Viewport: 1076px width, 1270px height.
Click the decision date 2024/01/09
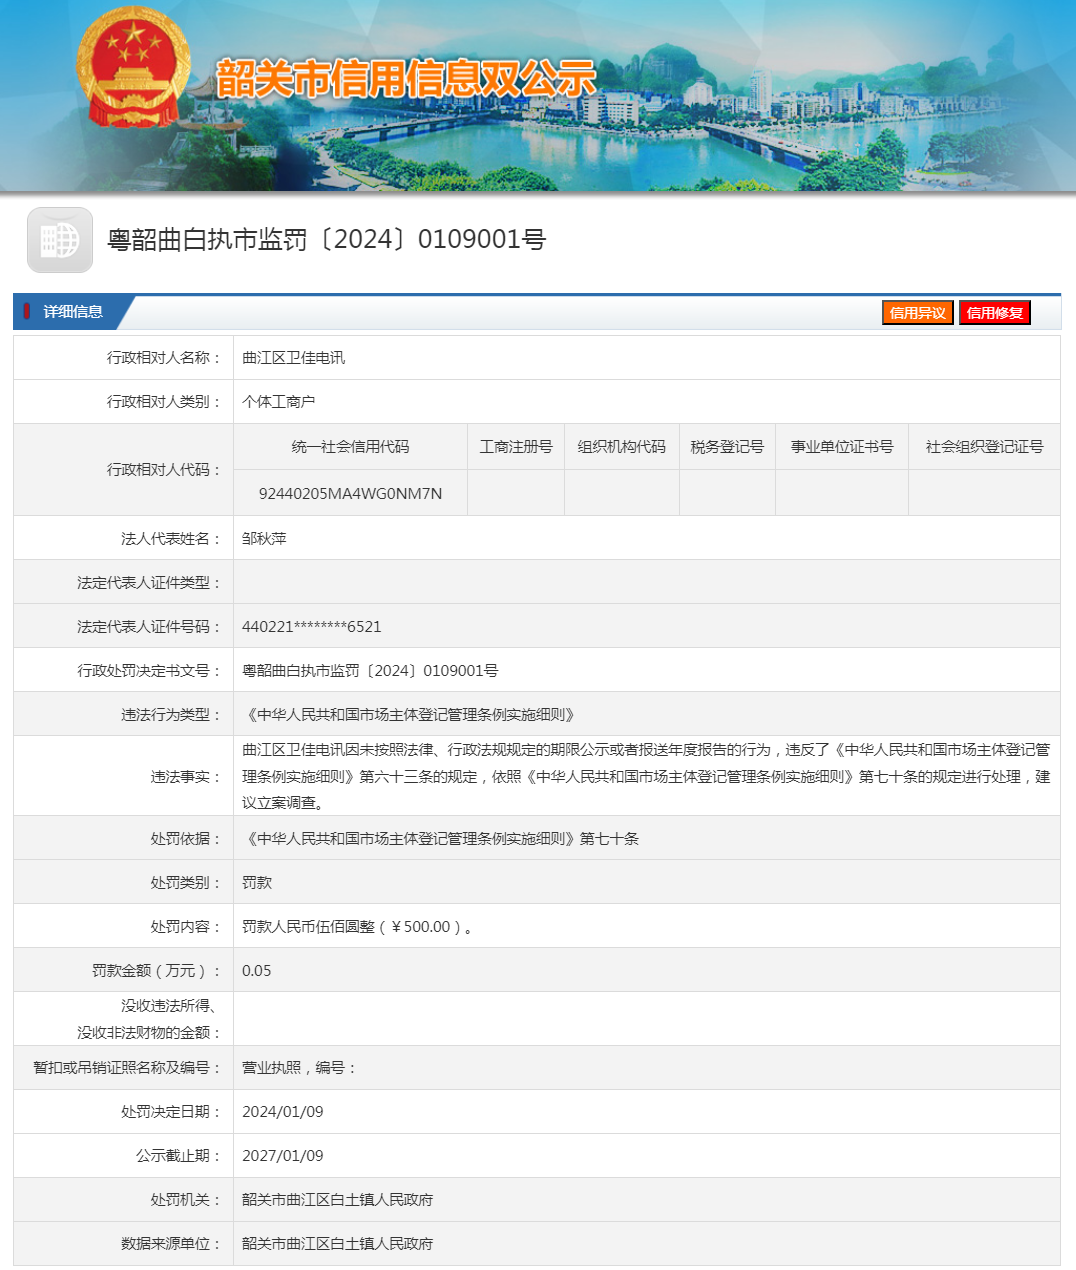(x=283, y=1112)
